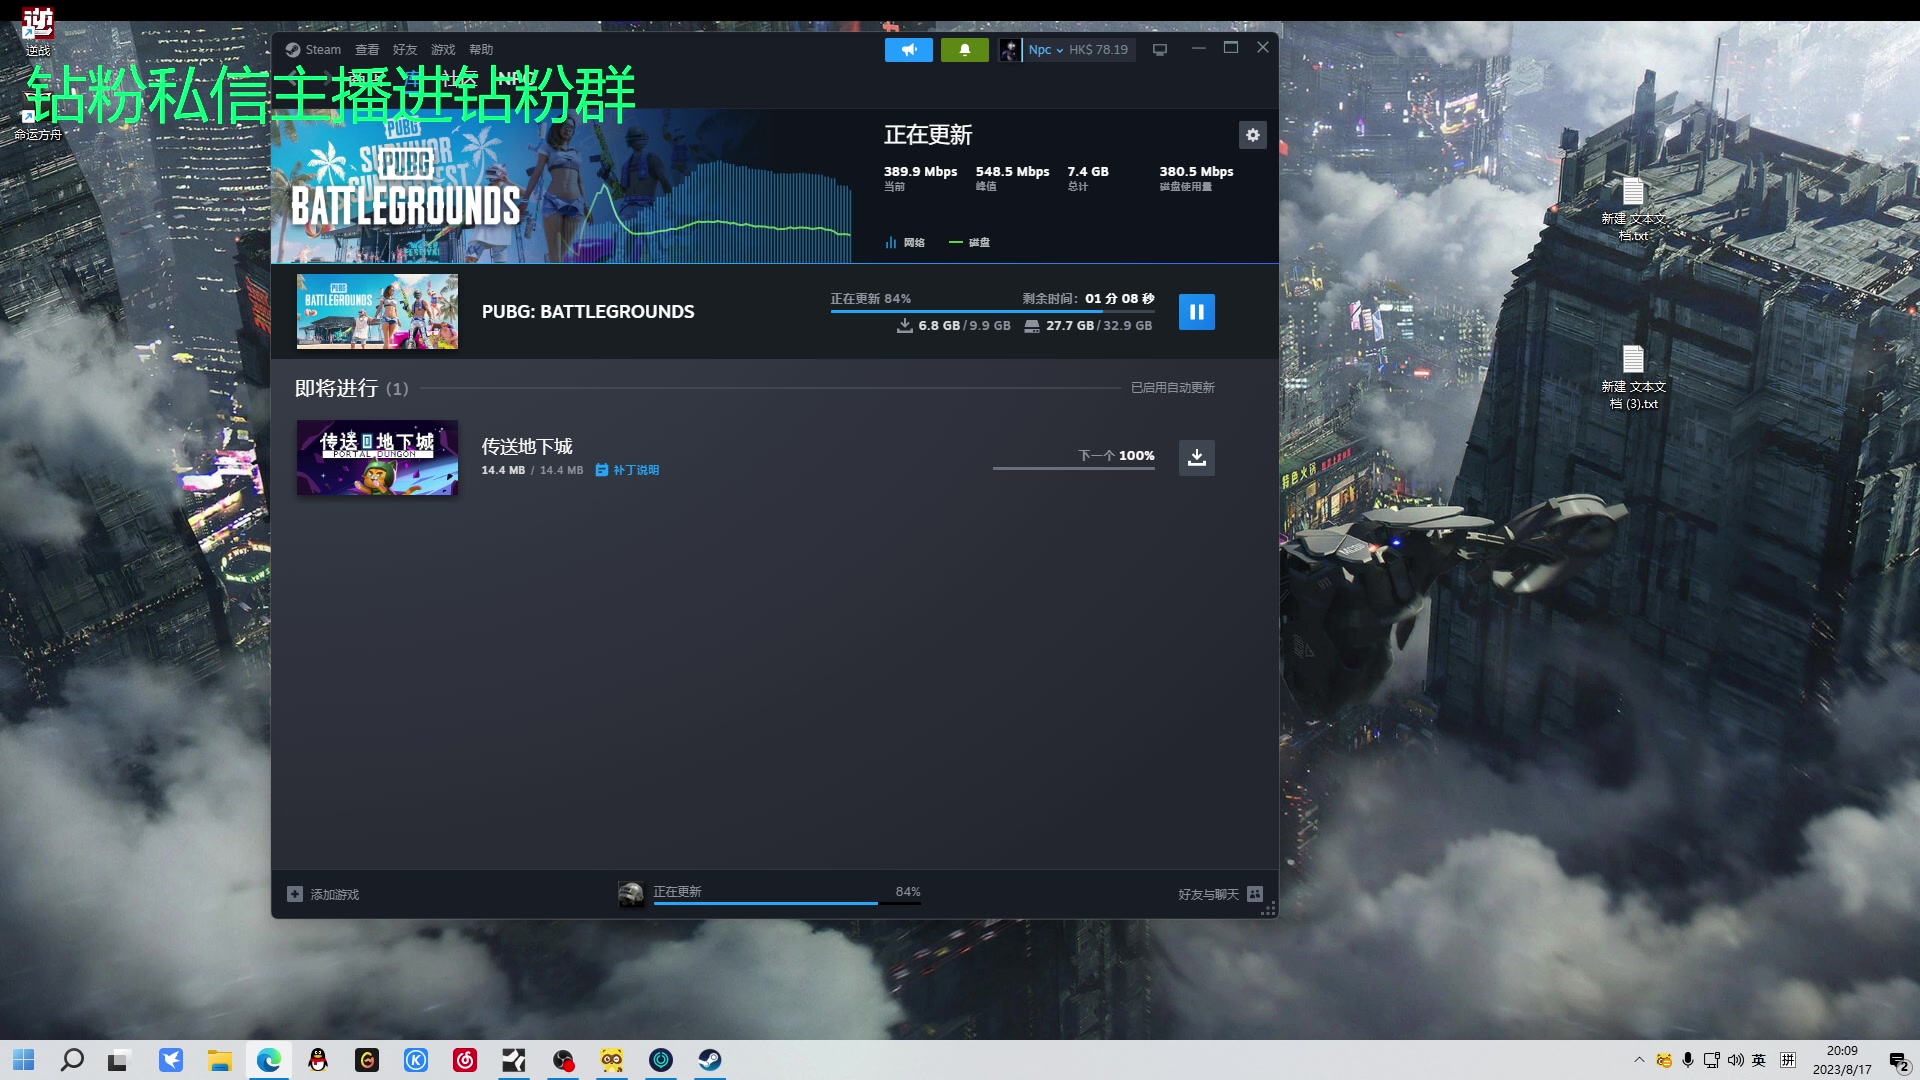
Task: Click the 传送地下城 100% progress bar
Action: (1073, 468)
